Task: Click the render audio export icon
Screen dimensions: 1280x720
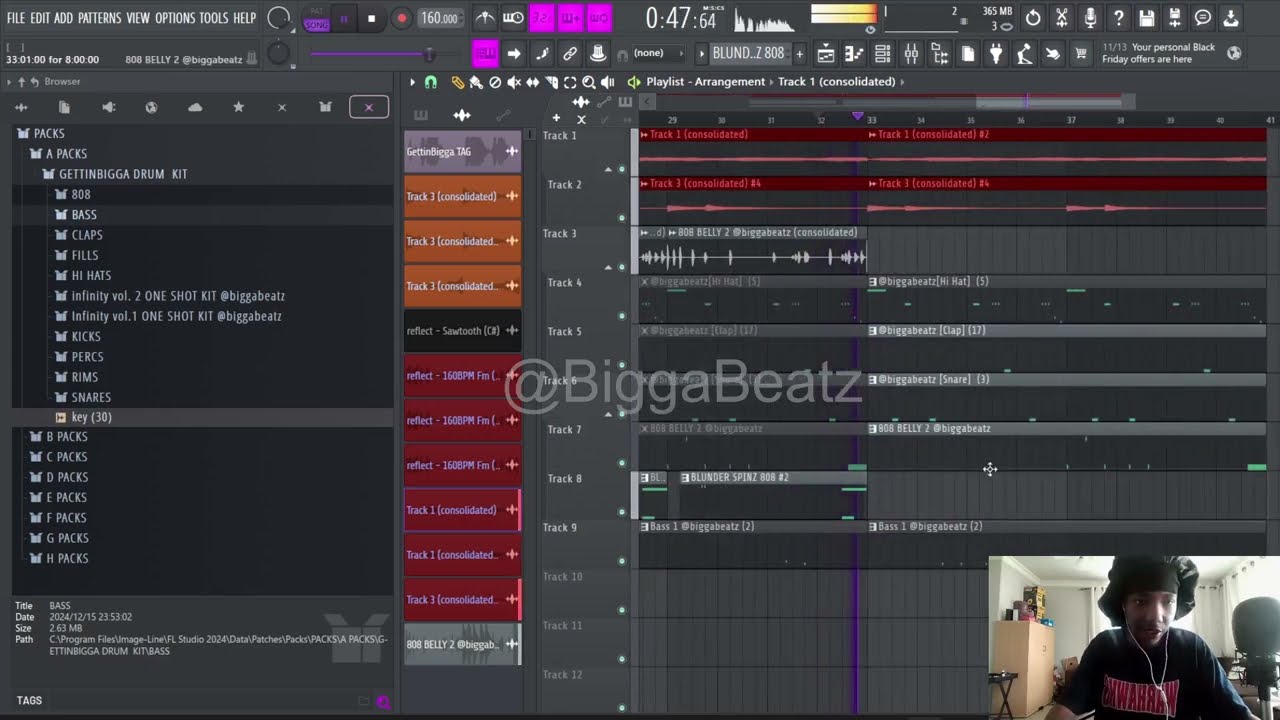Action: [1174, 18]
